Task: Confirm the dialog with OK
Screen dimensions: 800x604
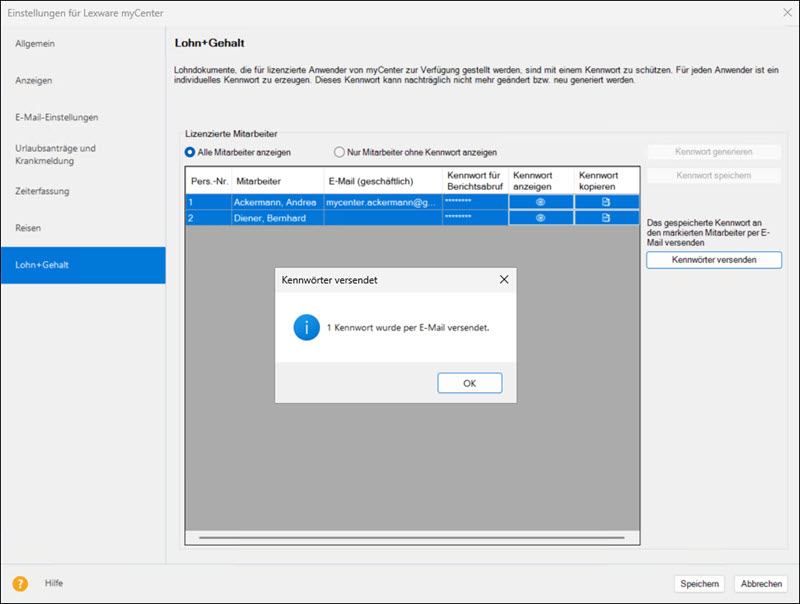Action: [470, 383]
